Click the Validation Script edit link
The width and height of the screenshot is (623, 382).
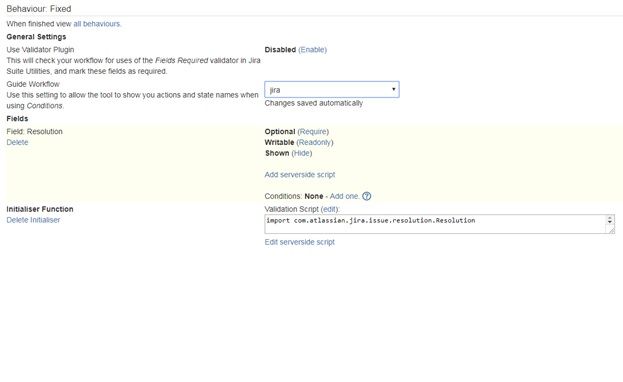click(330, 209)
